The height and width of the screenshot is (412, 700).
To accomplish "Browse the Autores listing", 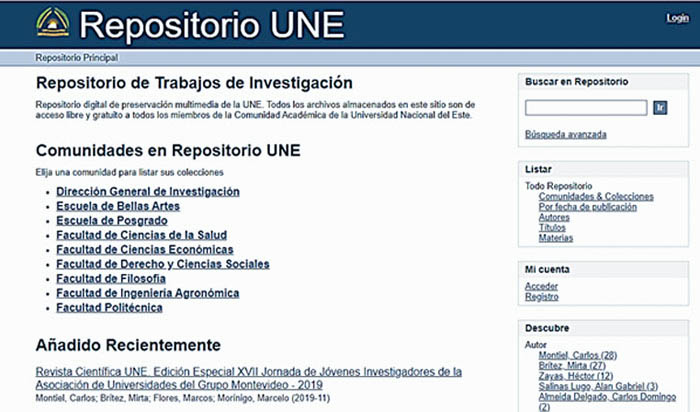I will coord(554,217).
